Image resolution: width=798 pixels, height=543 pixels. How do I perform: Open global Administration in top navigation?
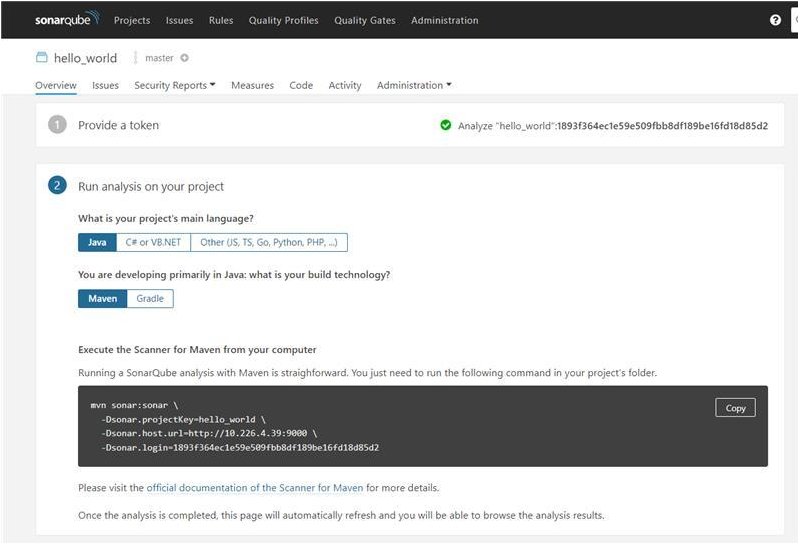point(444,20)
